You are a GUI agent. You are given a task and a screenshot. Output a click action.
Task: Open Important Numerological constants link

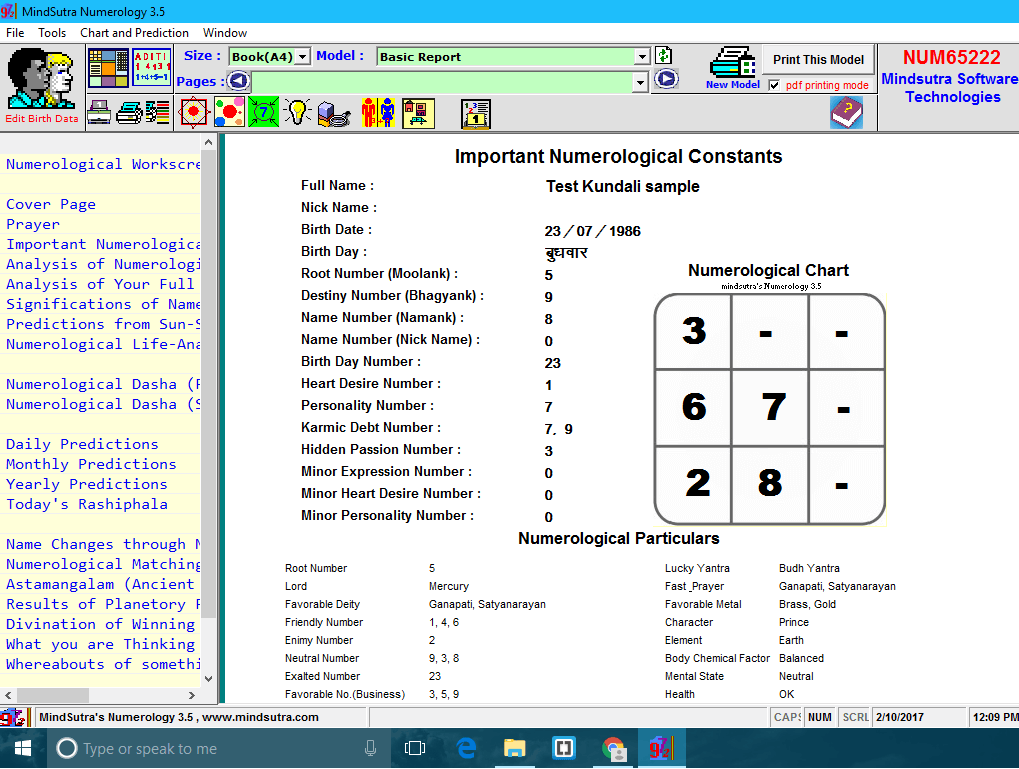point(103,244)
